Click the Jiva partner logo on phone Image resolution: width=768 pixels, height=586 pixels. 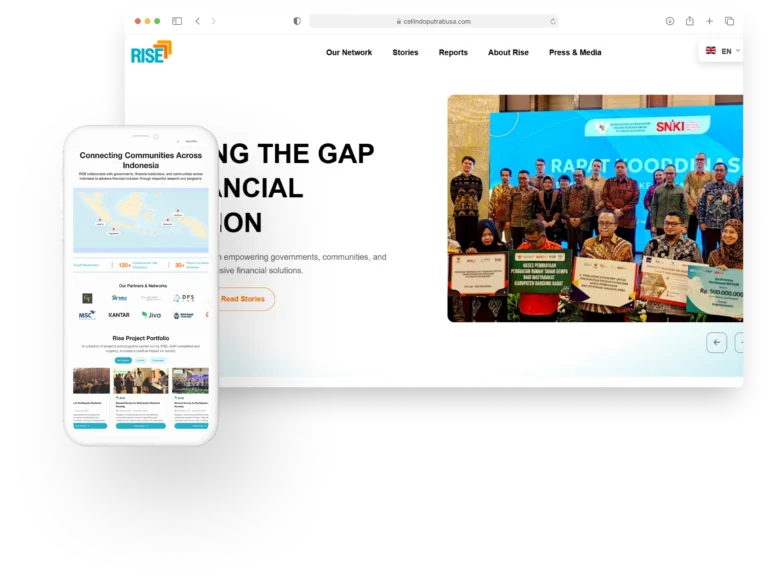tap(151, 315)
